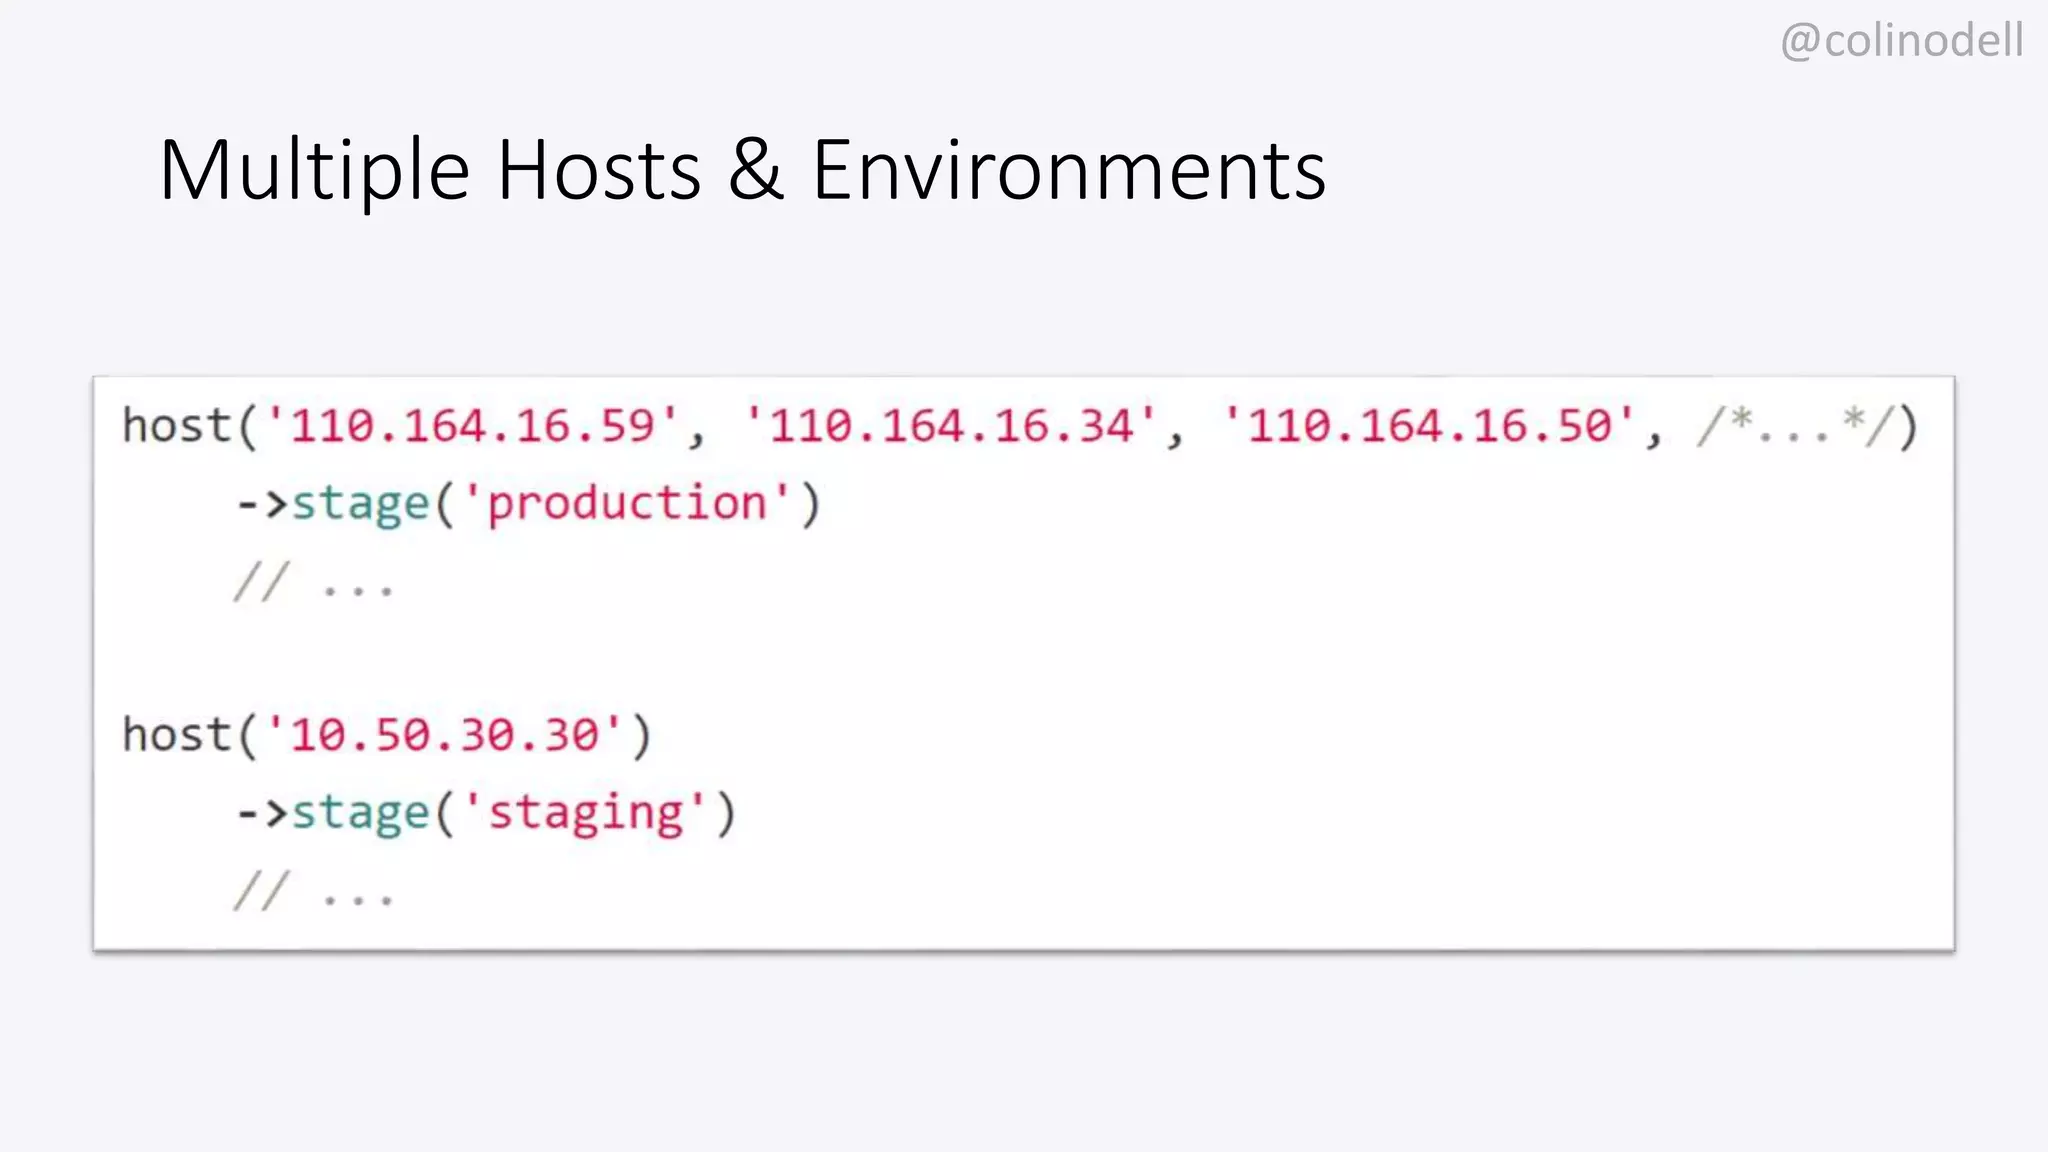Click the '// ...' comment under production
This screenshot has height=1152, width=2048.
(x=314, y=582)
